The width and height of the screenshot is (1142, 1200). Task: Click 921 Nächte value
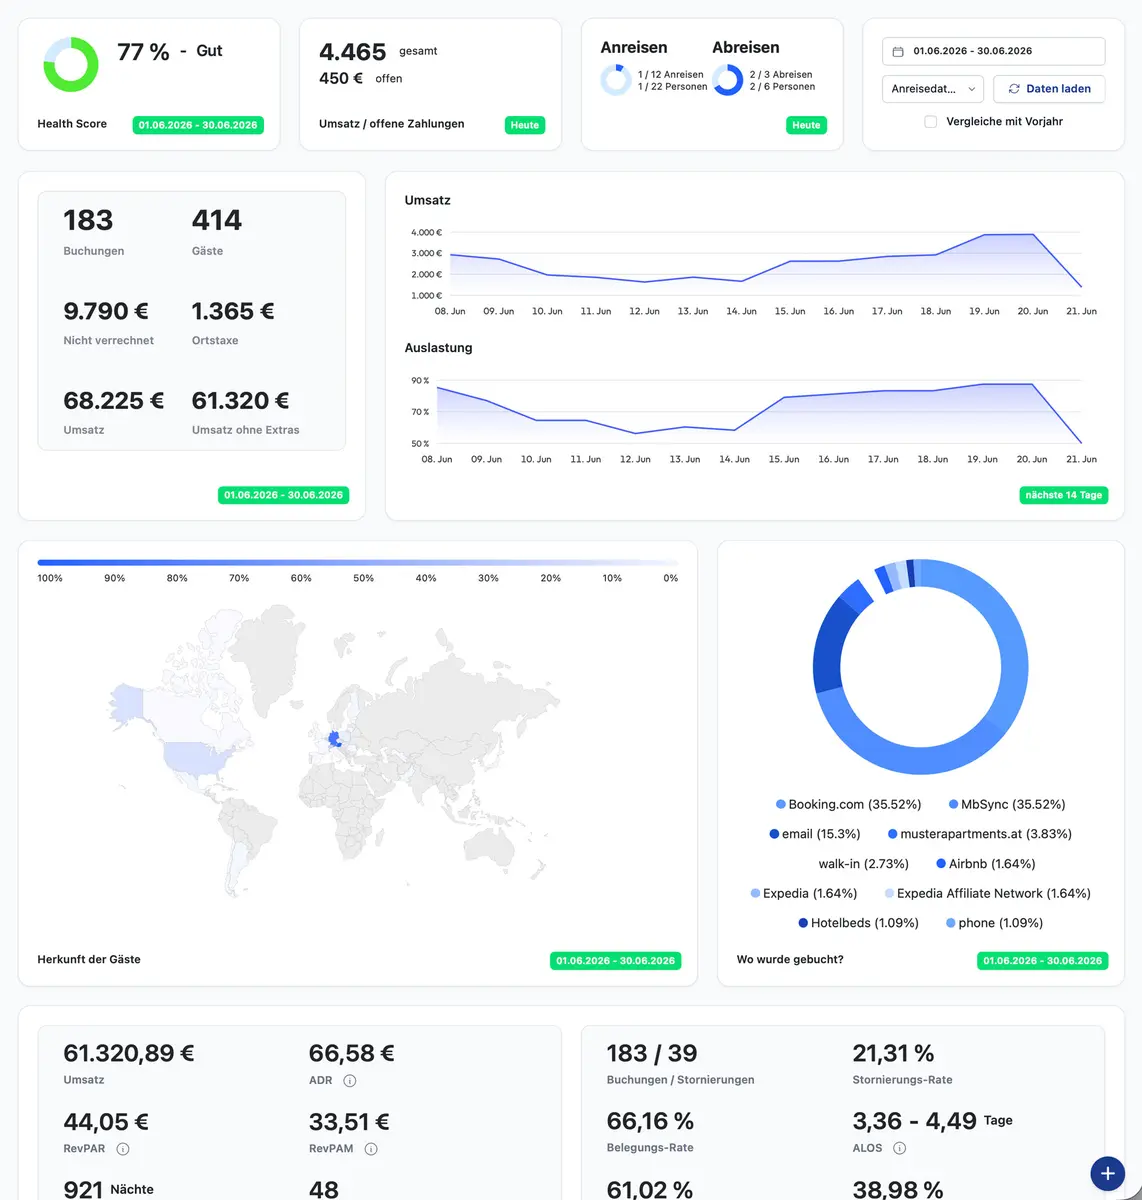108,1189
